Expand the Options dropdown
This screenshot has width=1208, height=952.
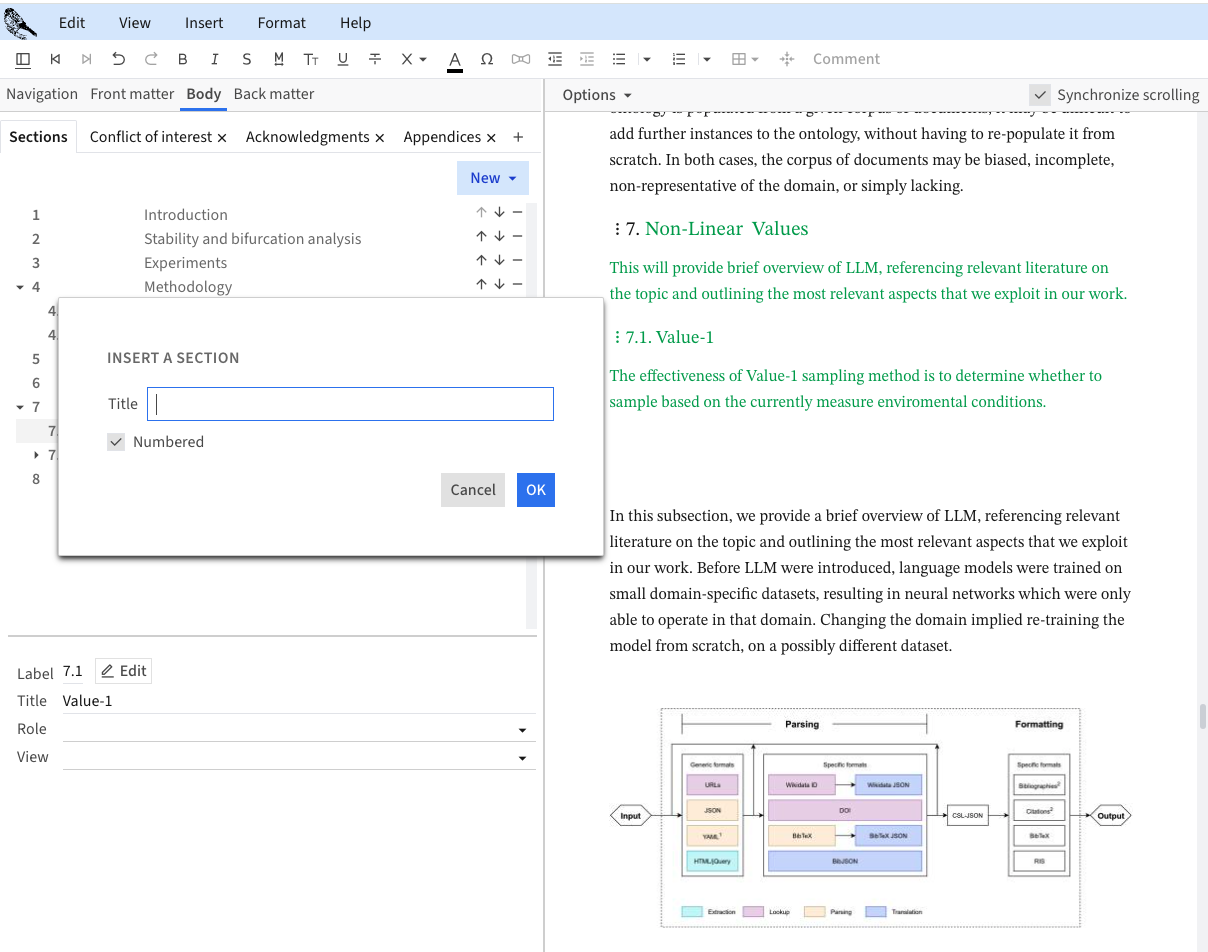tap(597, 95)
